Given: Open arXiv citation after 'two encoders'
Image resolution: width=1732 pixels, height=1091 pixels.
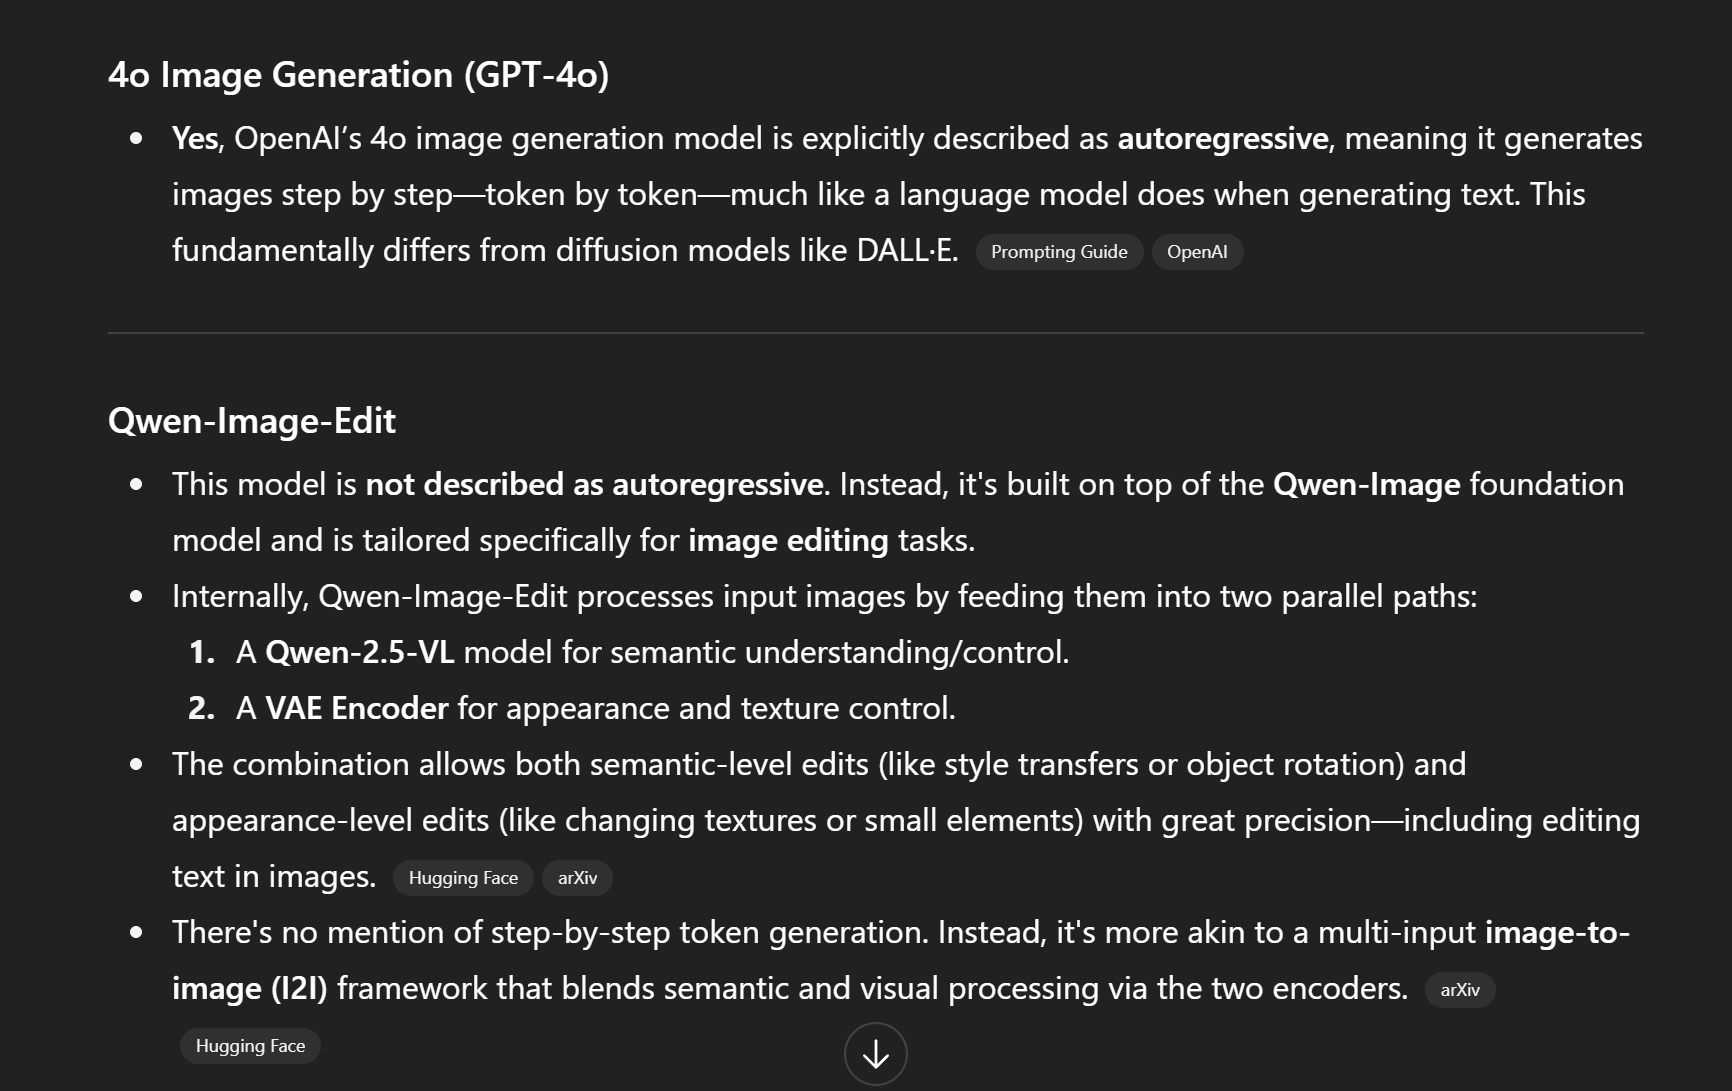Looking at the screenshot, I should pyautogui.click(x=1459, y=990).
